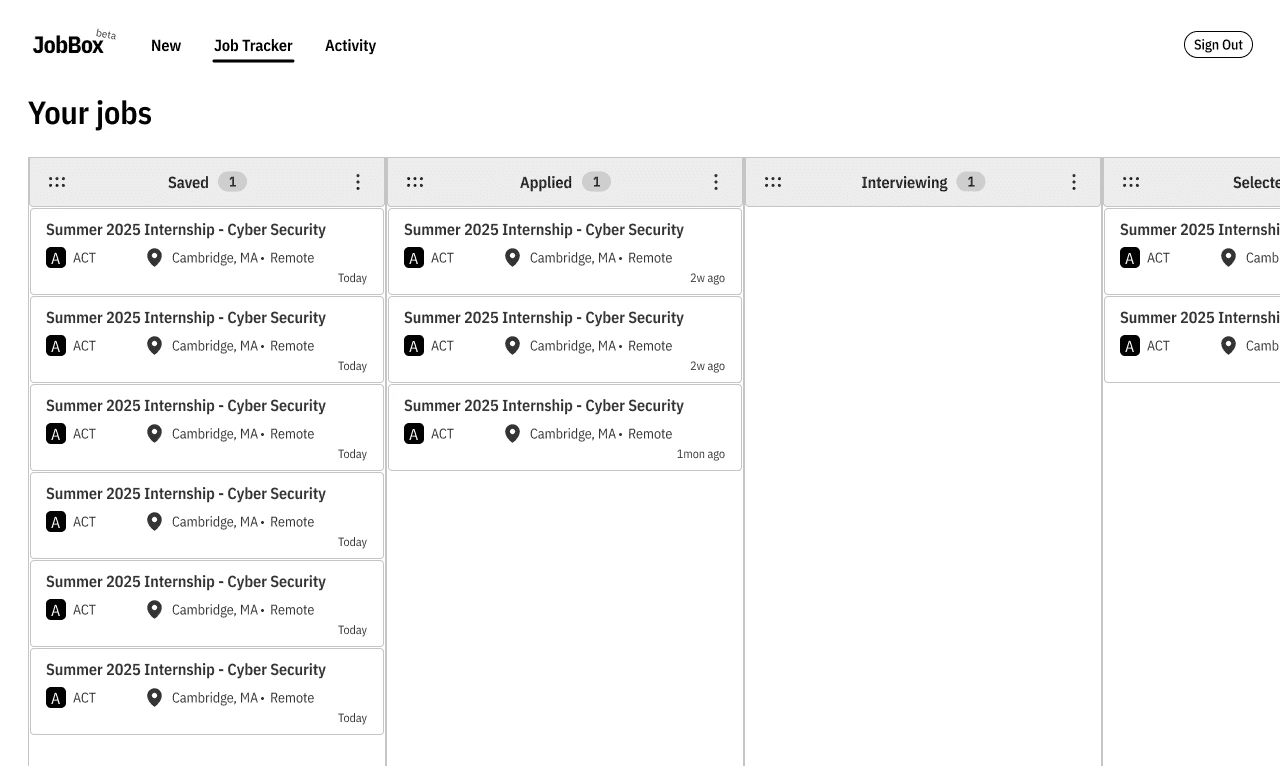Click the Selected column drag handle icon
The image size is (1280, 766).
tap(1131, 182)
